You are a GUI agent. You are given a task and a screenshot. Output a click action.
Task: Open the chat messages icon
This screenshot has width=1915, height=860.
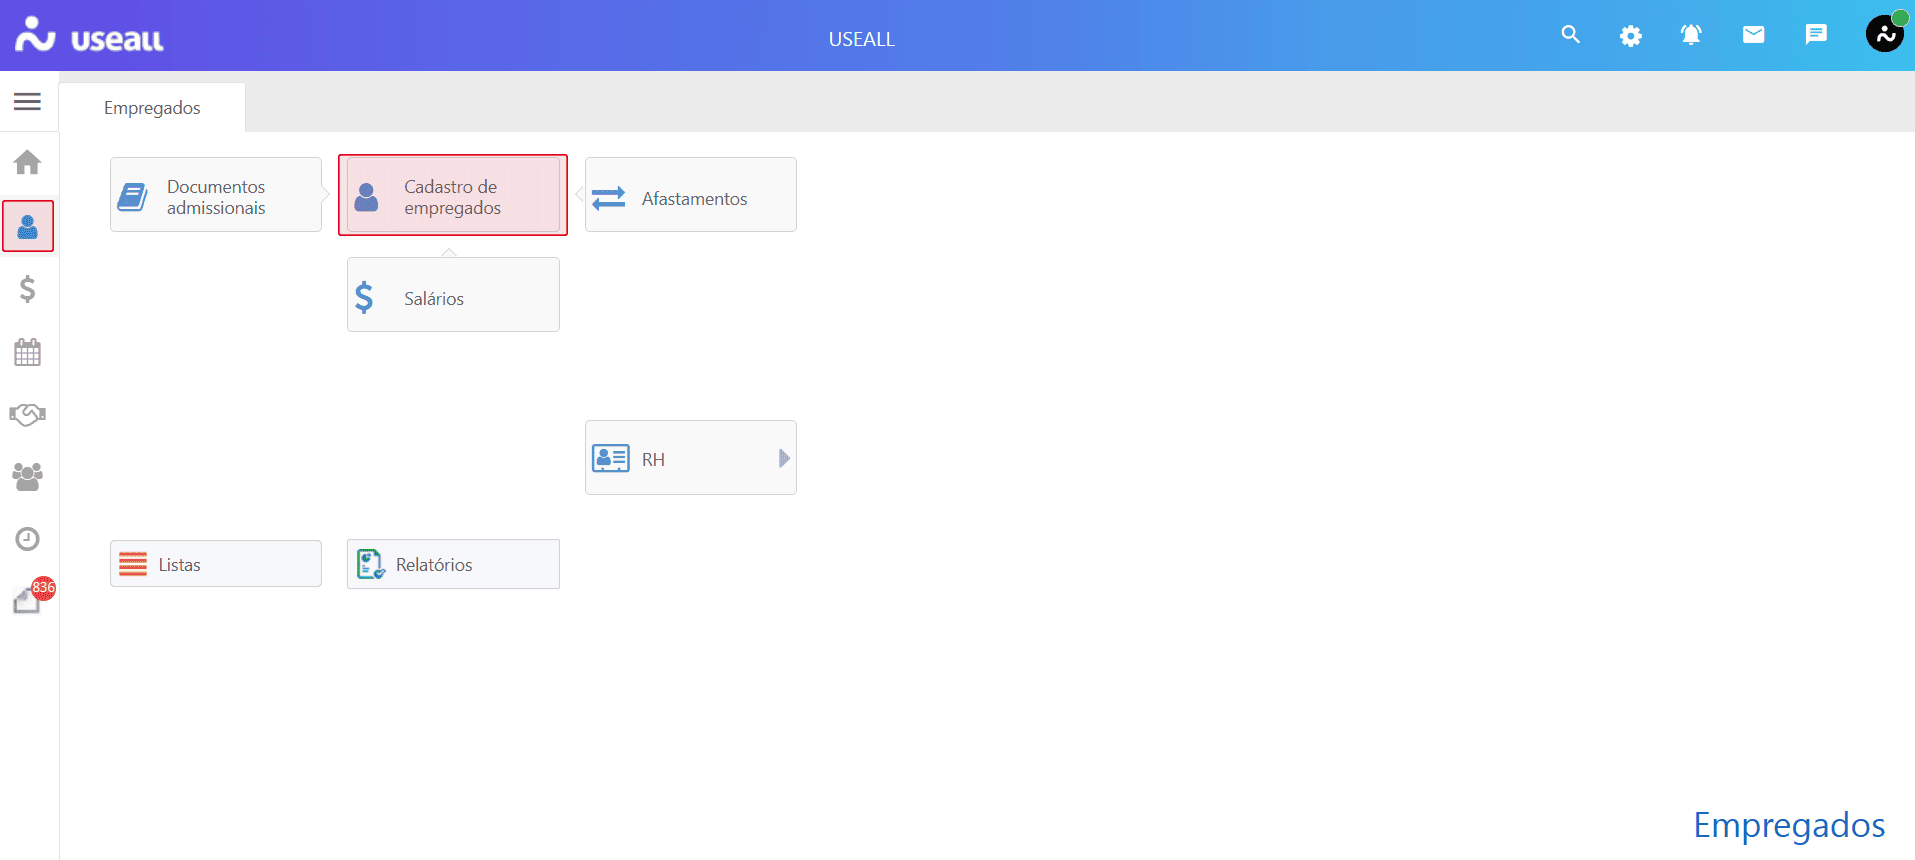[x=1816, y=35]
